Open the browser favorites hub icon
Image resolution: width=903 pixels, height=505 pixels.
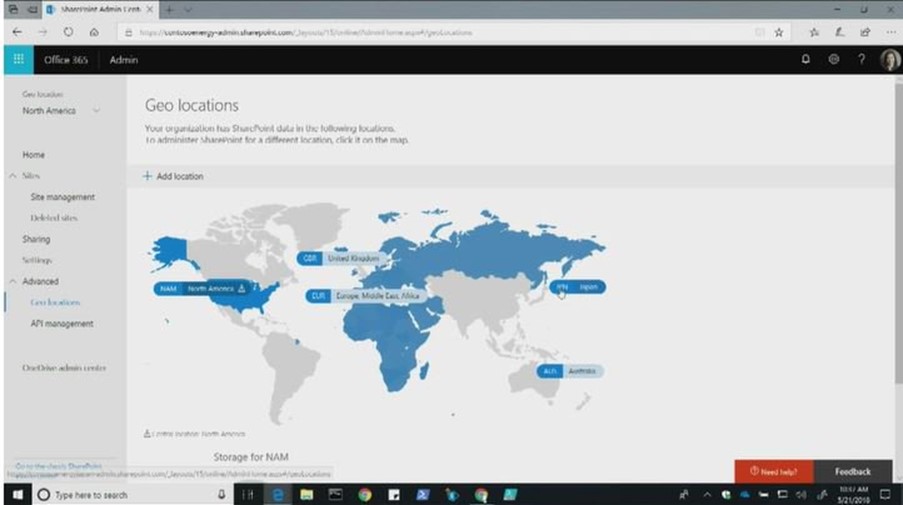[814, 33]
